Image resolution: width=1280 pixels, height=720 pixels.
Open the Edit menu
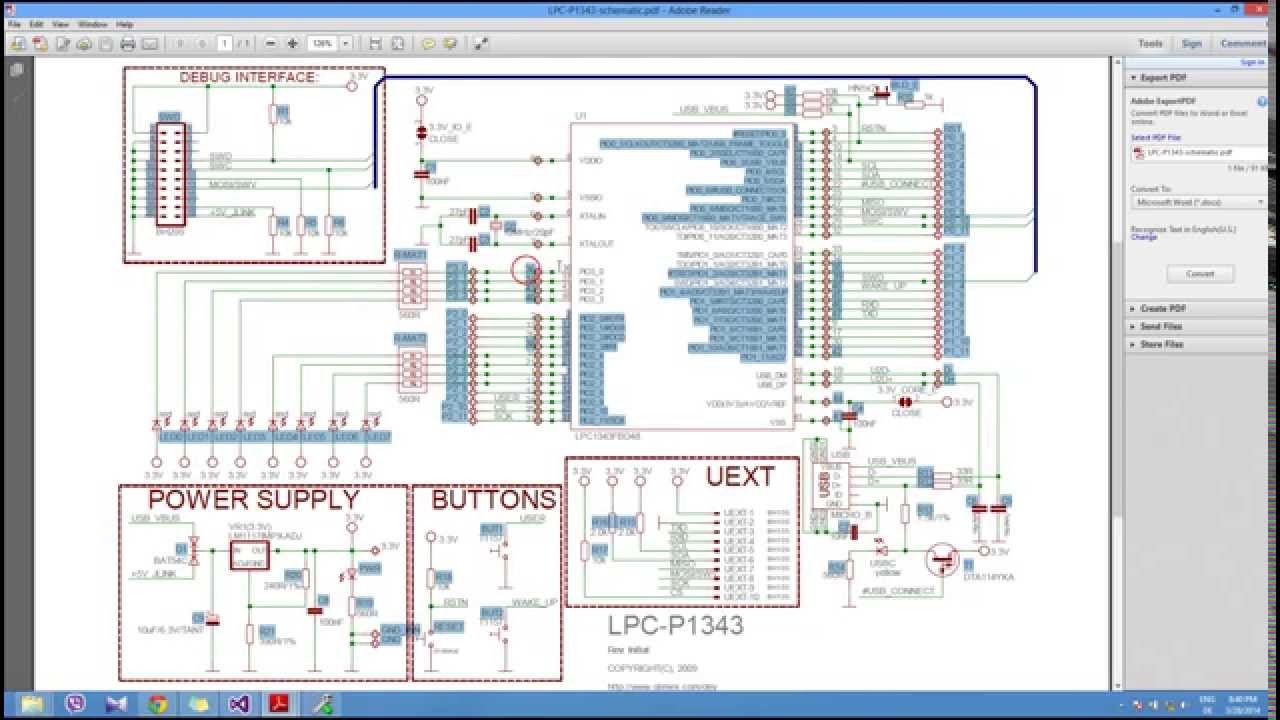click(37, 24)
